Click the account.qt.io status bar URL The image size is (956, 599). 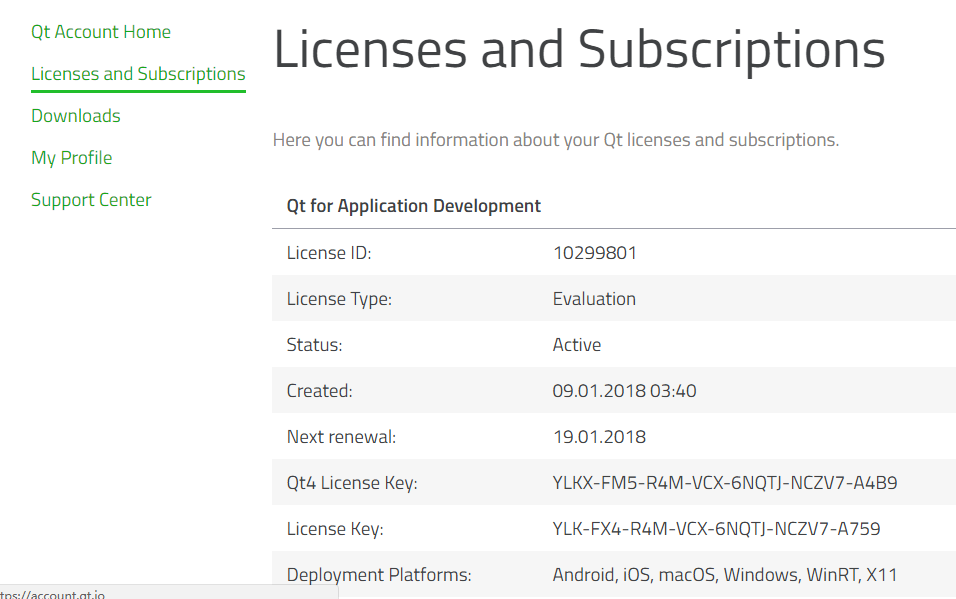coord(52,594)
